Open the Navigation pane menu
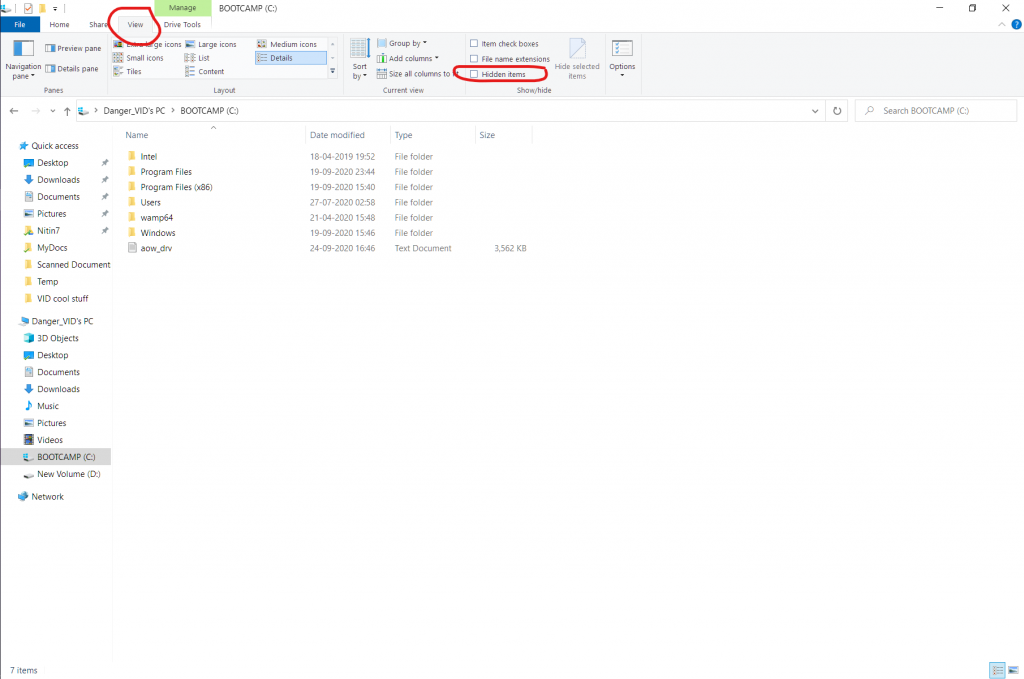1024x679 pixels. [23, 60]
